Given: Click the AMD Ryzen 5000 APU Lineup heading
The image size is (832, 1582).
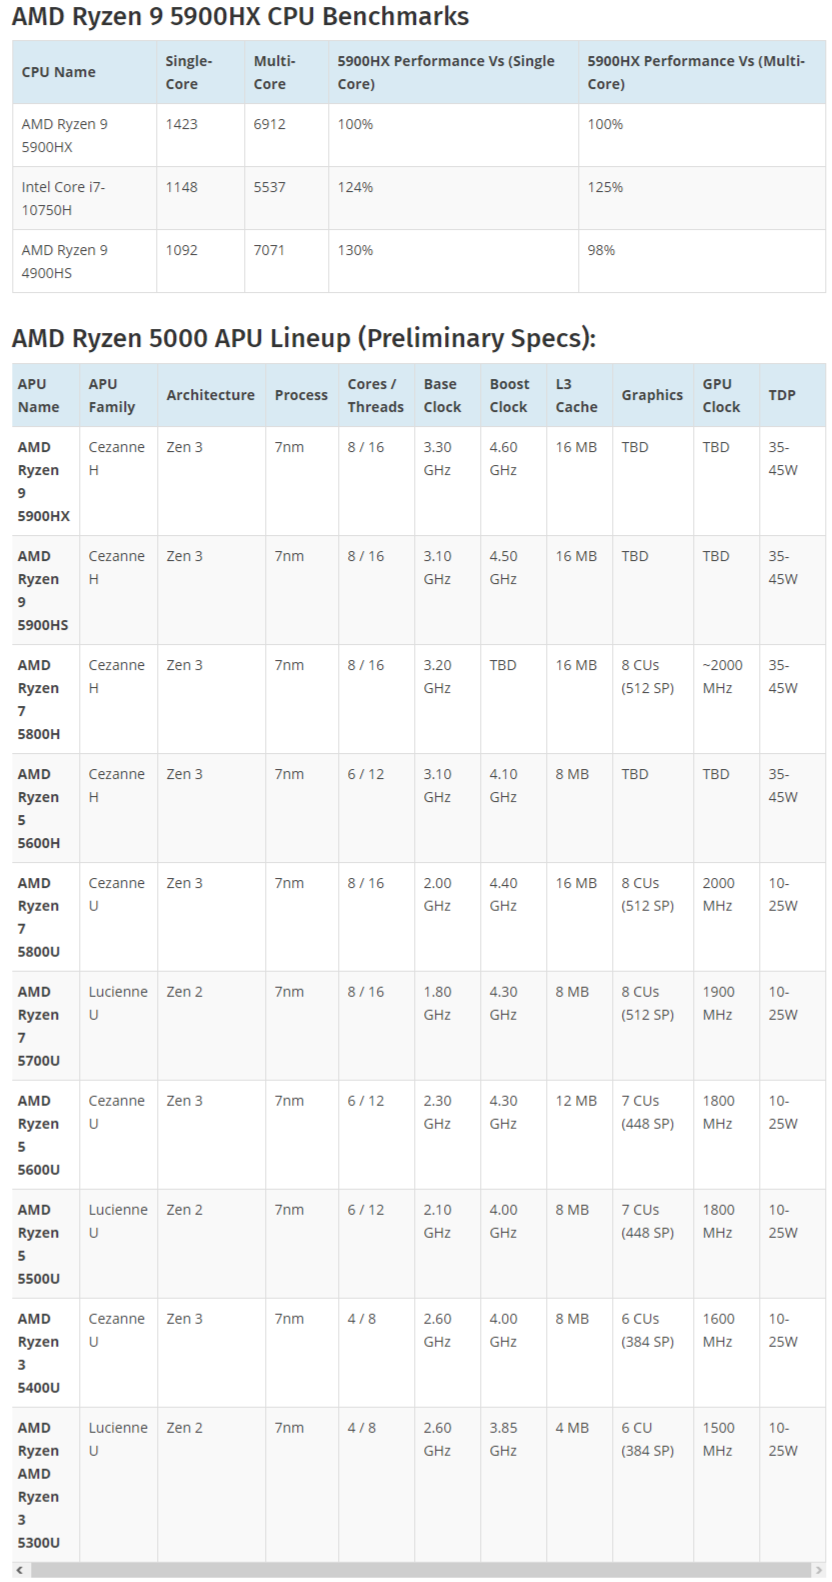Looking at the screenshot, I should [304, 338].
